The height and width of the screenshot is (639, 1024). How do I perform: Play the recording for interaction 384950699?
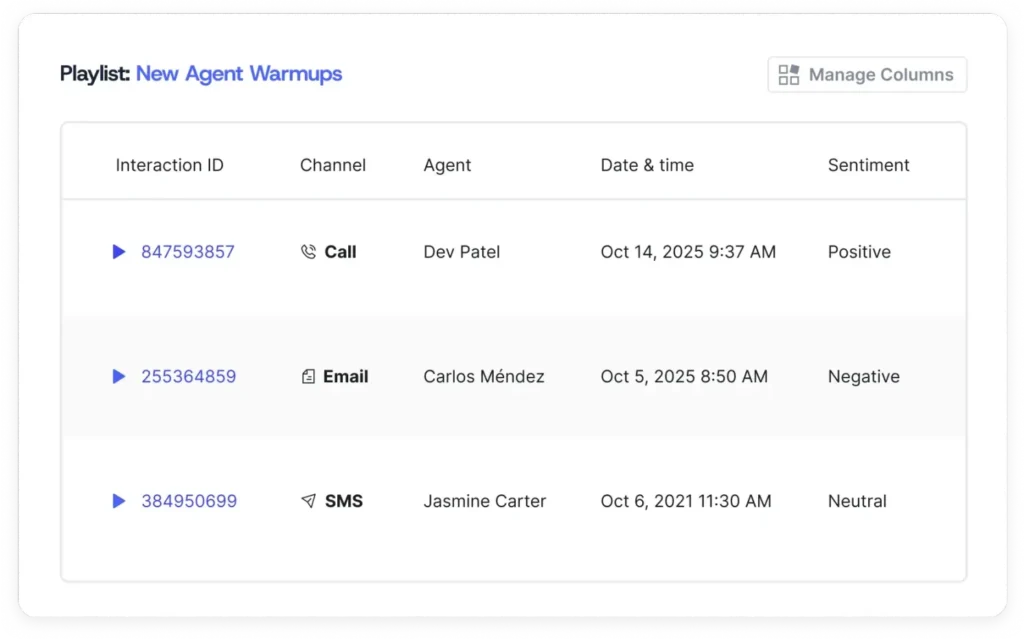click(119, 501)
